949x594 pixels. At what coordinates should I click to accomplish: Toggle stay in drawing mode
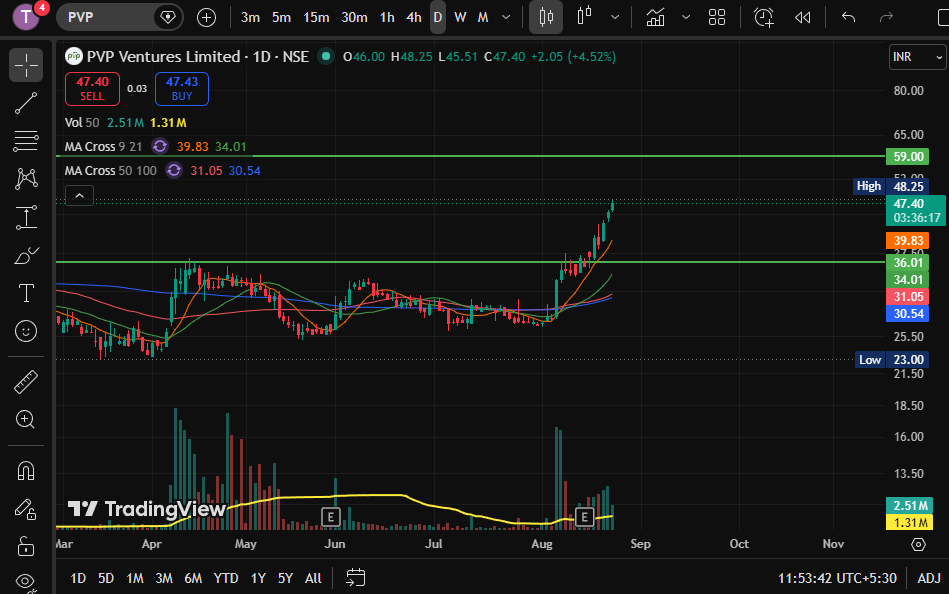(26, 509)
